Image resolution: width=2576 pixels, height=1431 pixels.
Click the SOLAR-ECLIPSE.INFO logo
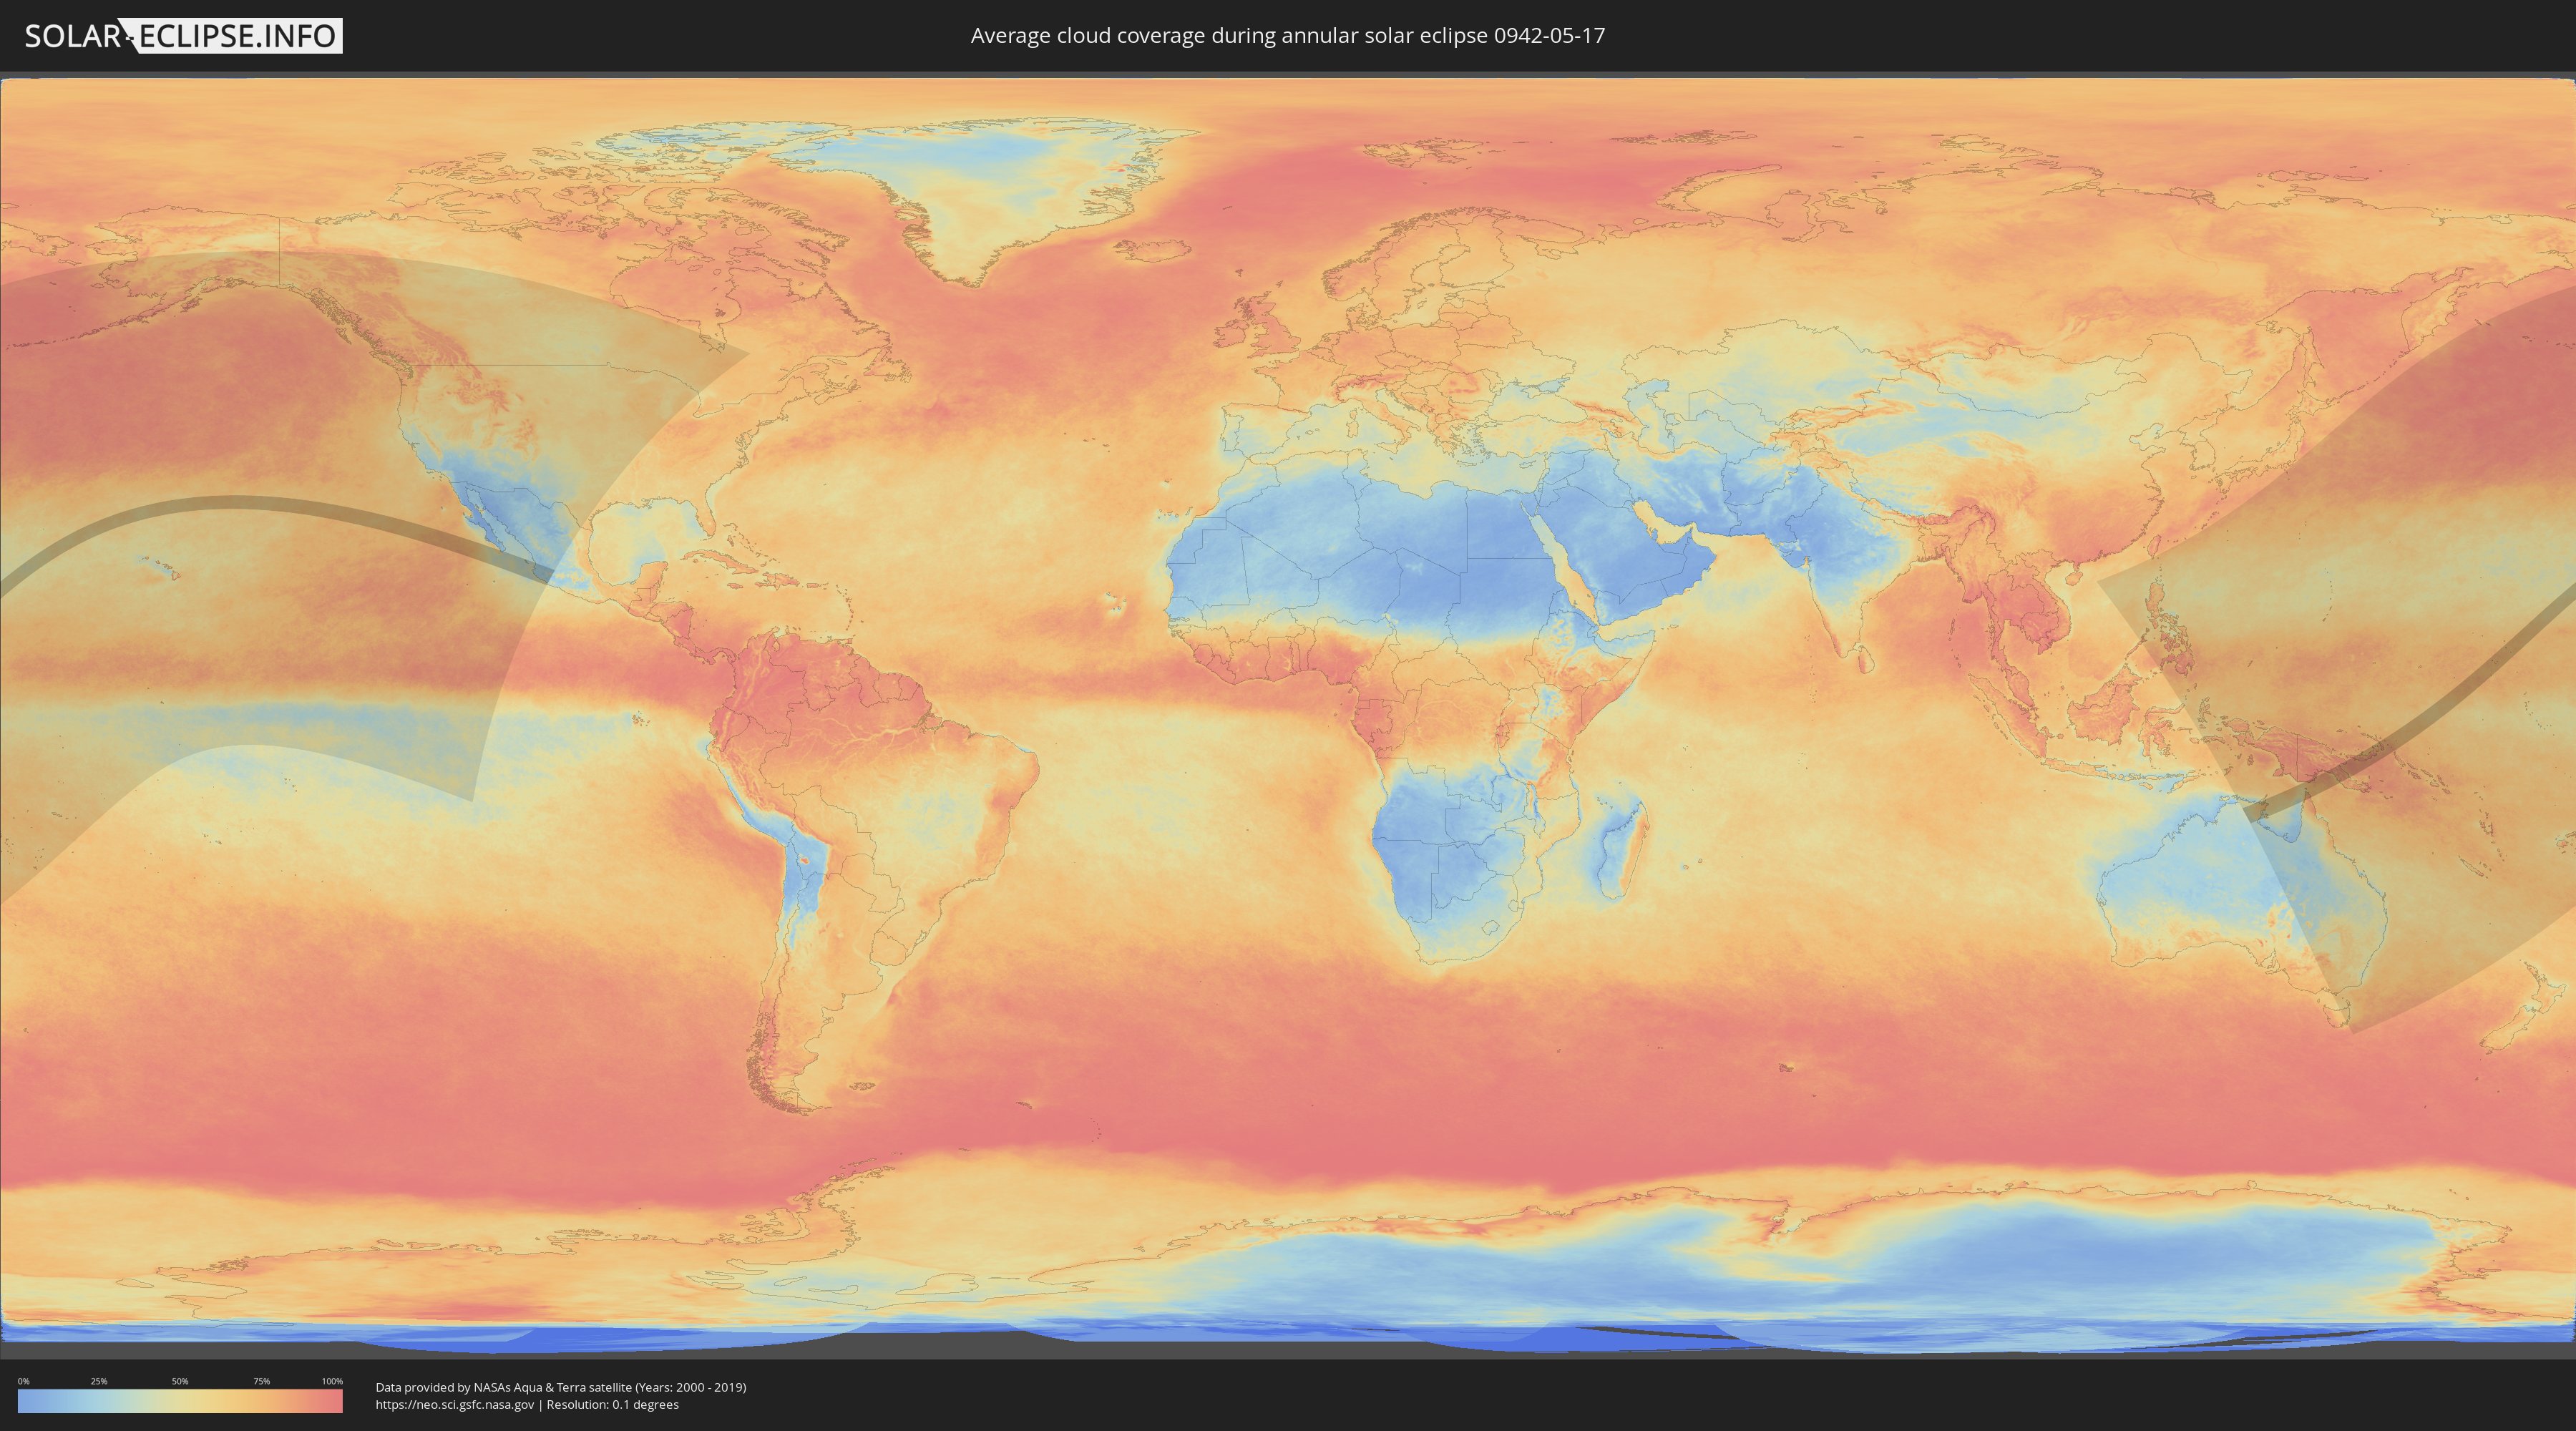(x=183, y=36)
